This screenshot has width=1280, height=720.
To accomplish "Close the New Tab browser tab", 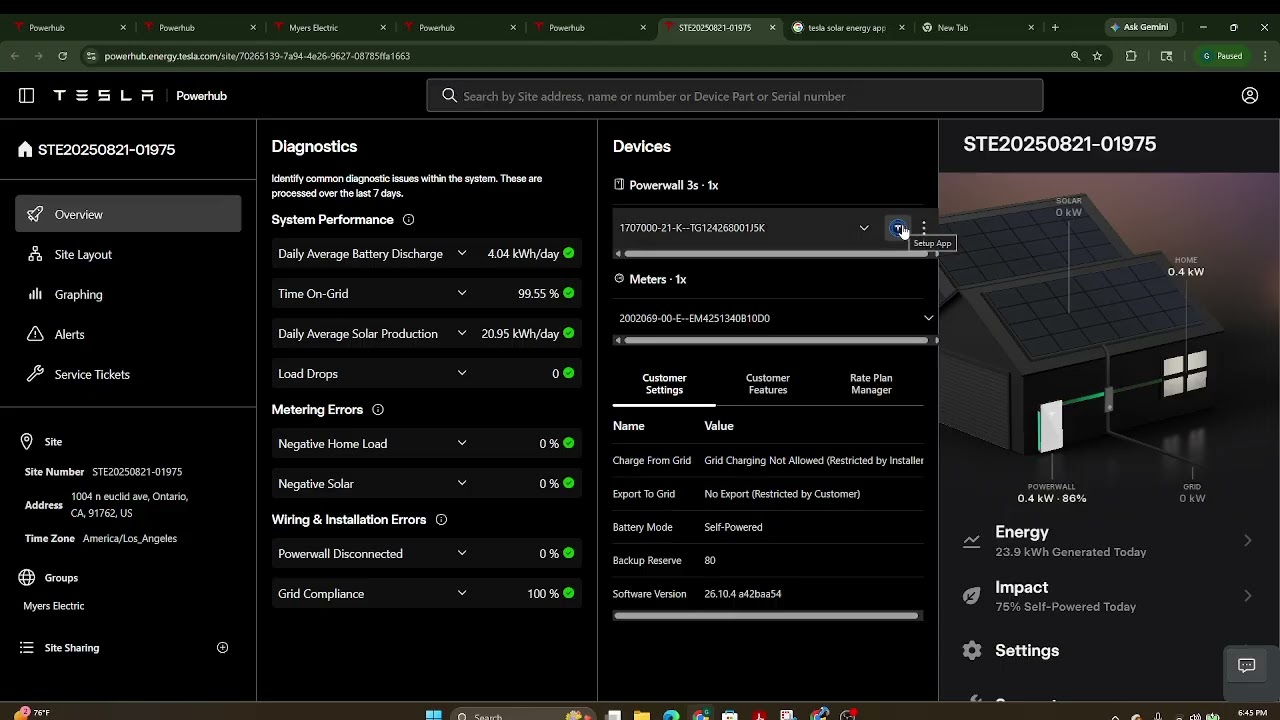I will click(x=1033, y=28).
